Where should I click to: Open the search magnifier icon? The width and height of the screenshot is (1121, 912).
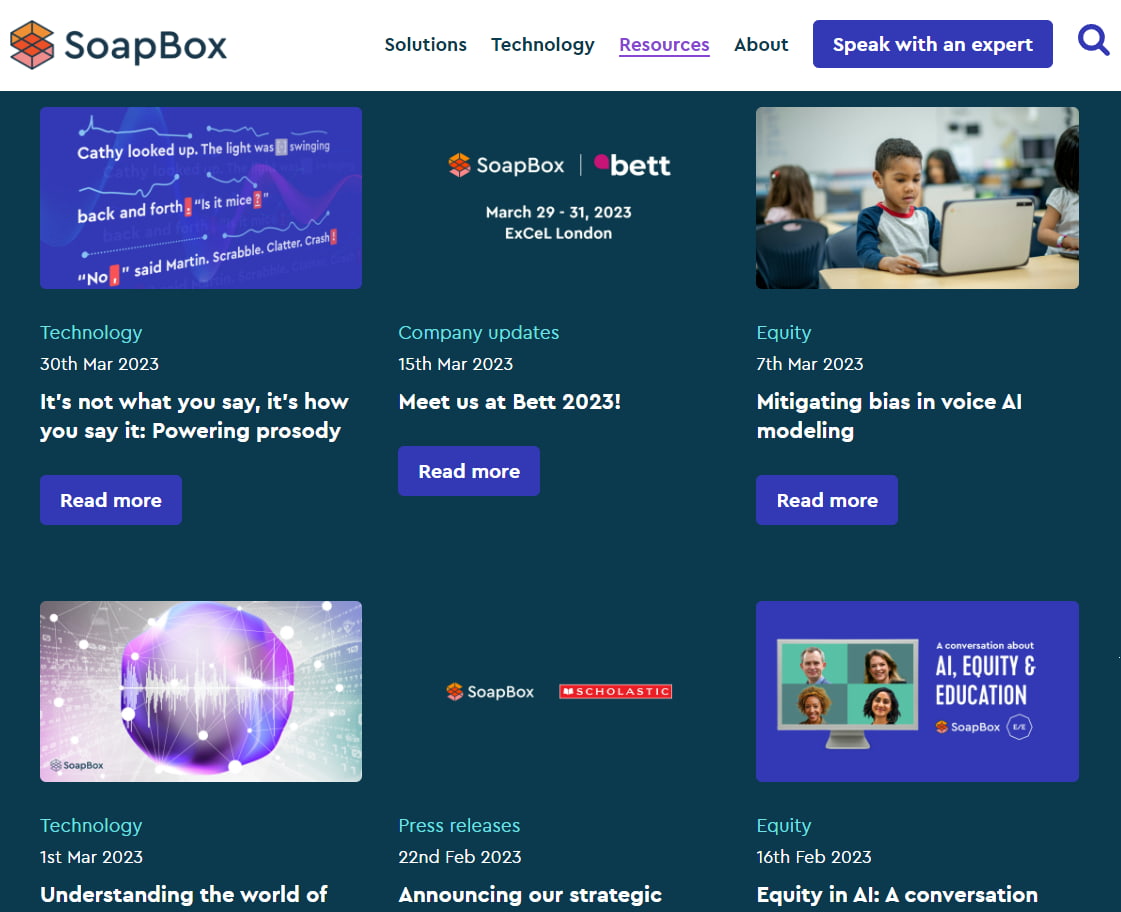tap(1093, 40)
